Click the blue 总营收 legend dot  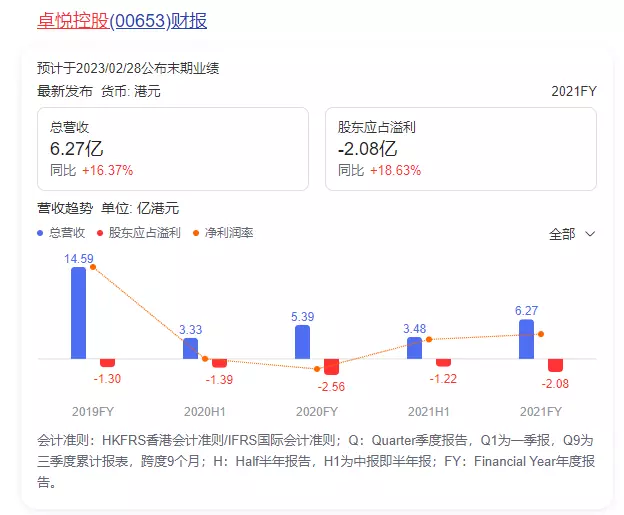tap(40, 233)
